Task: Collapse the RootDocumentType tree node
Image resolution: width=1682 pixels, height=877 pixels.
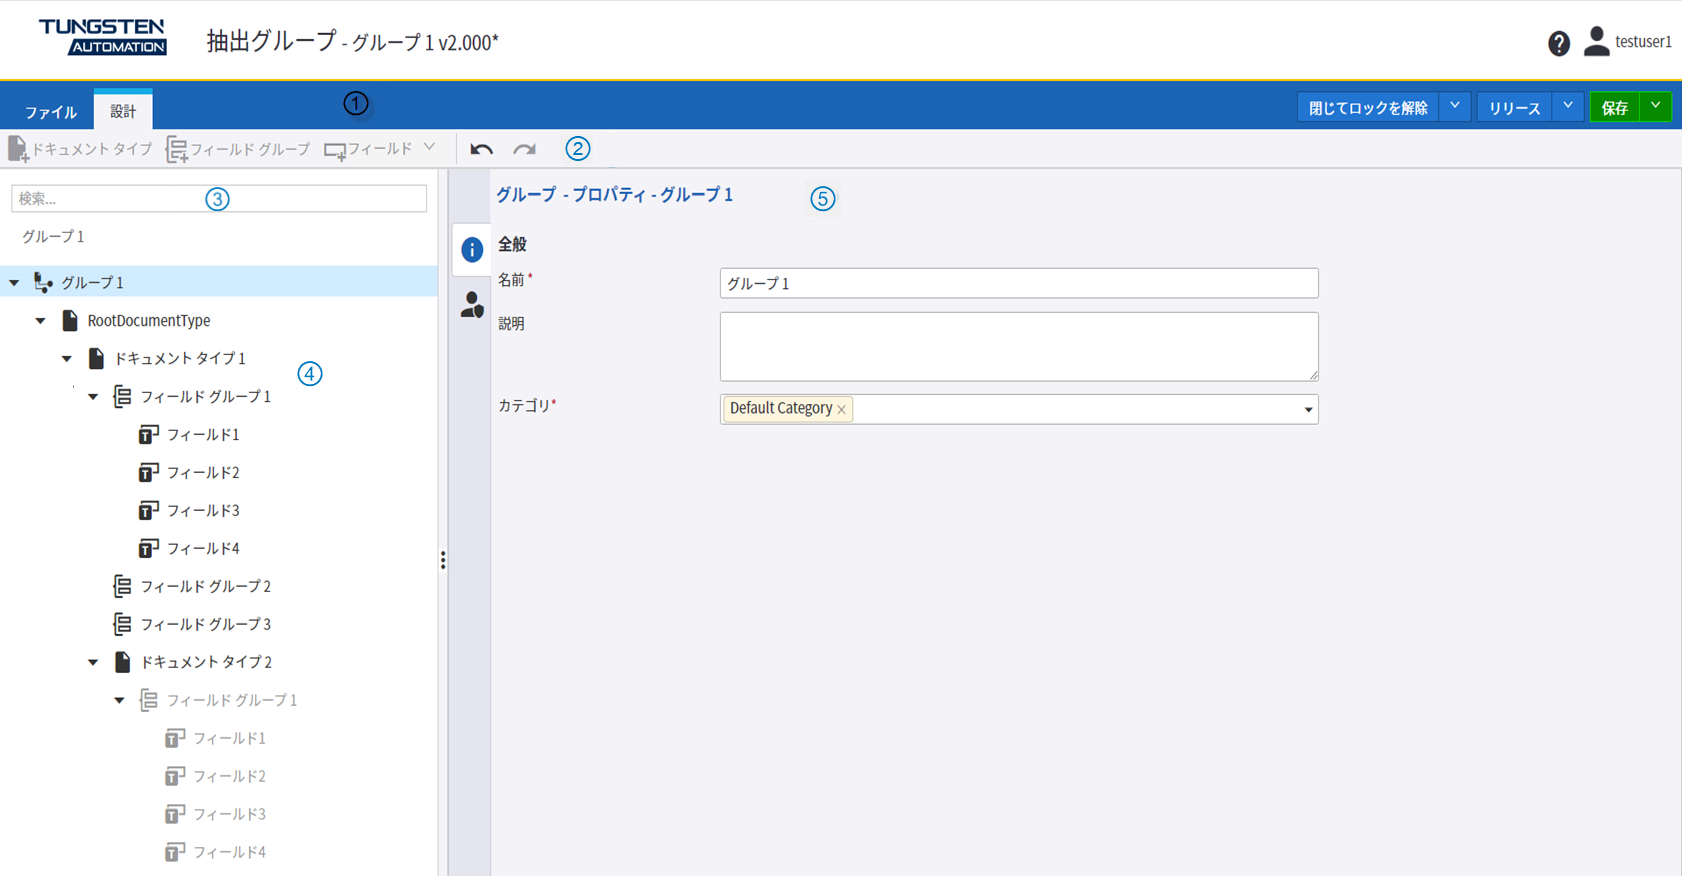Action: tap(41, 321)
